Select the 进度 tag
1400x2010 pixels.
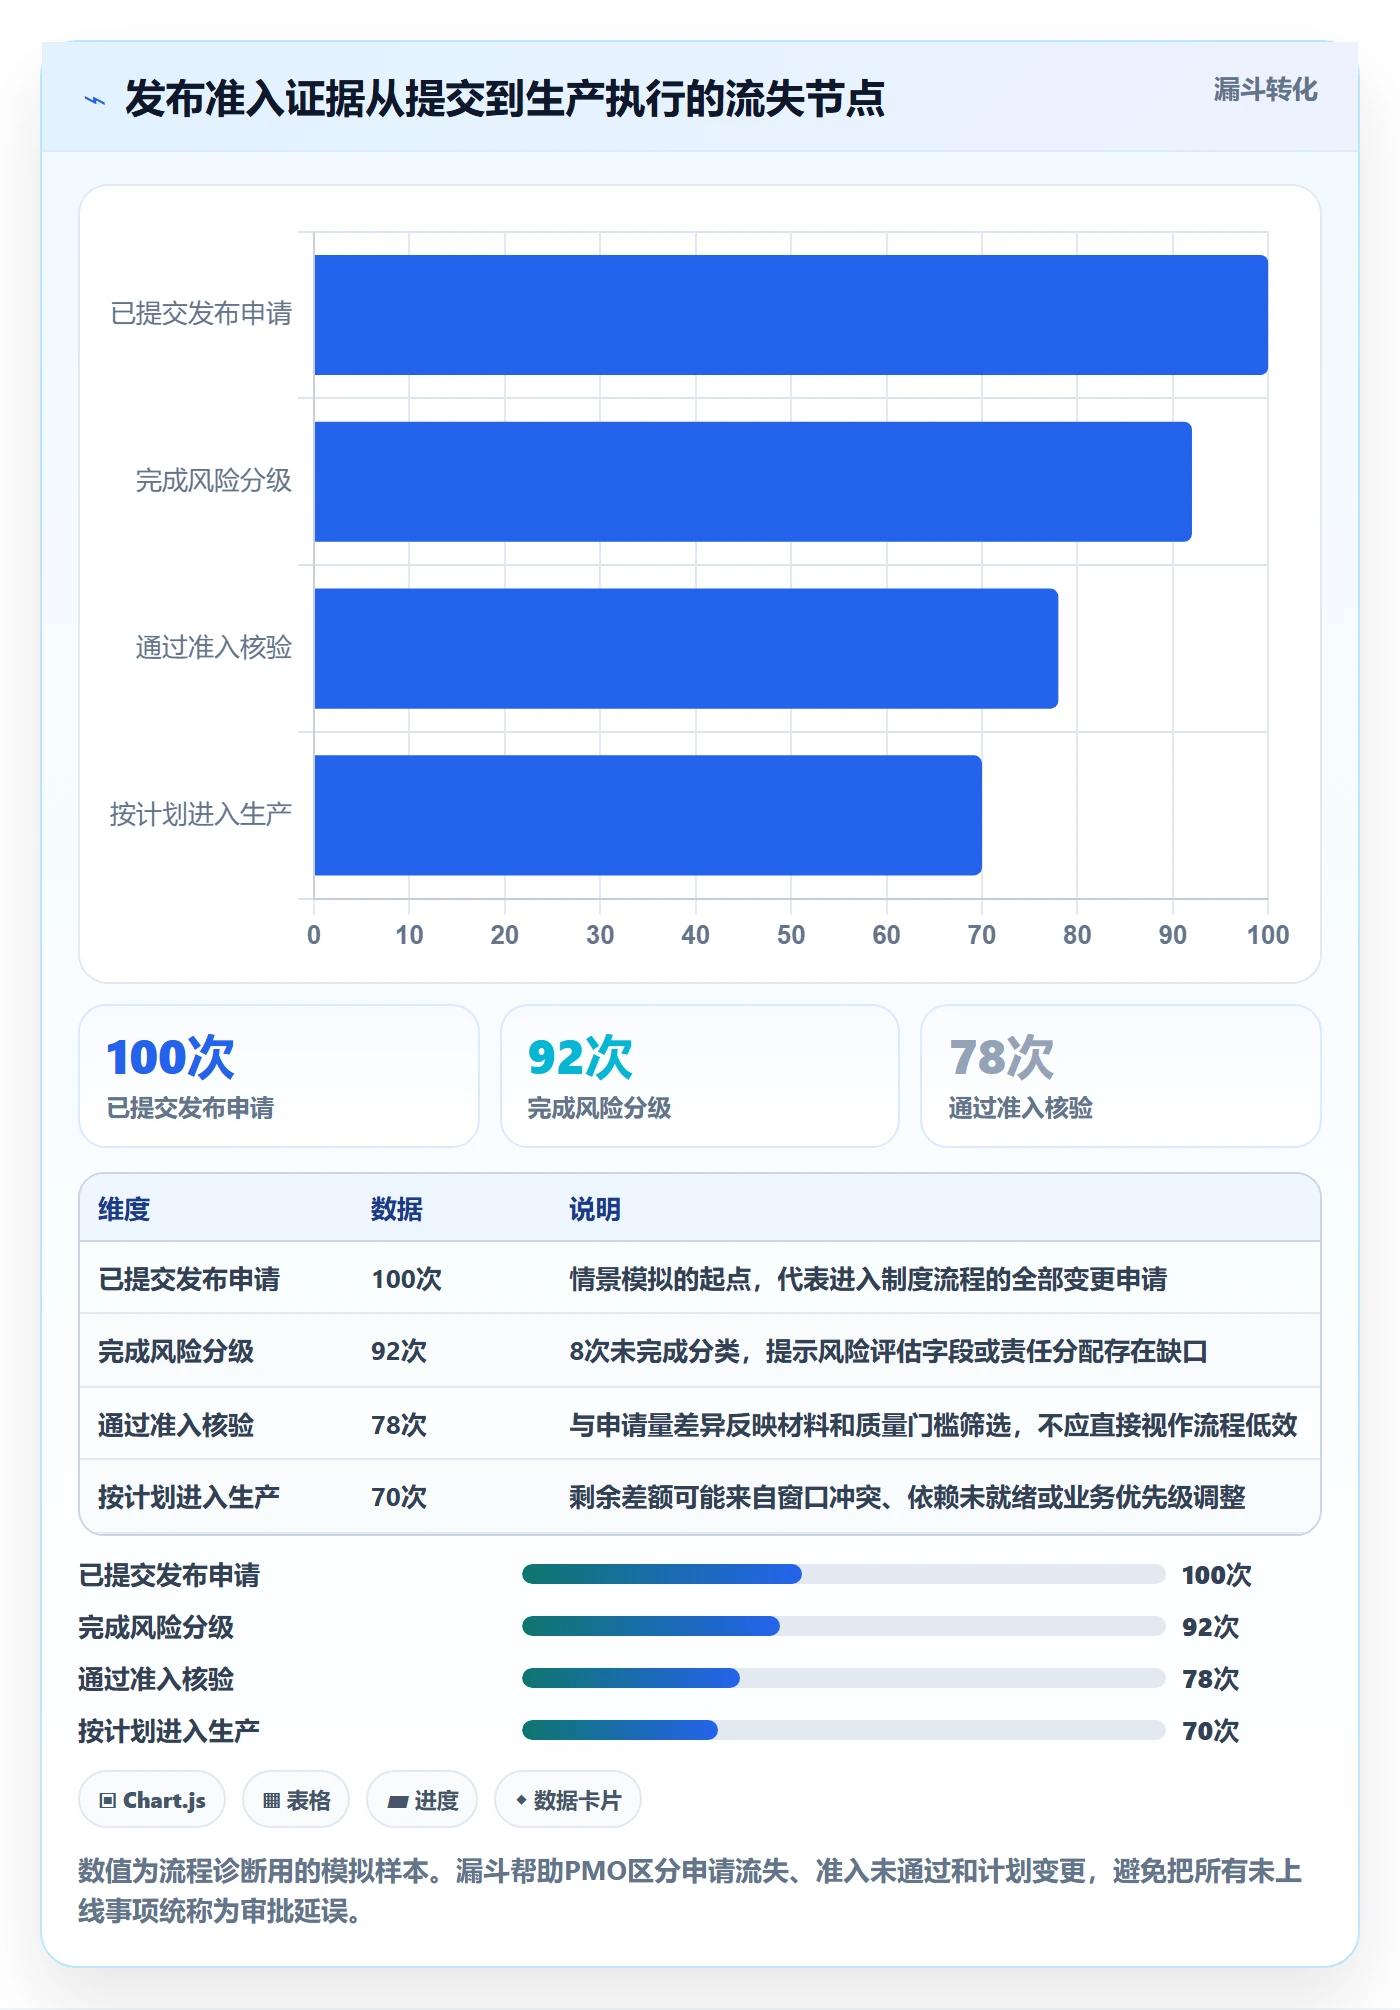[422, 1800]
